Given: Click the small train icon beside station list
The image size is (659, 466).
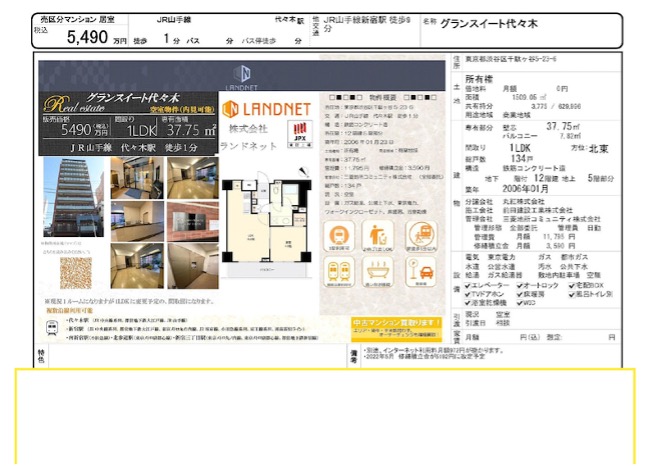Looking at the screenshot, I should pyautogui.click(x=52, y=328).
